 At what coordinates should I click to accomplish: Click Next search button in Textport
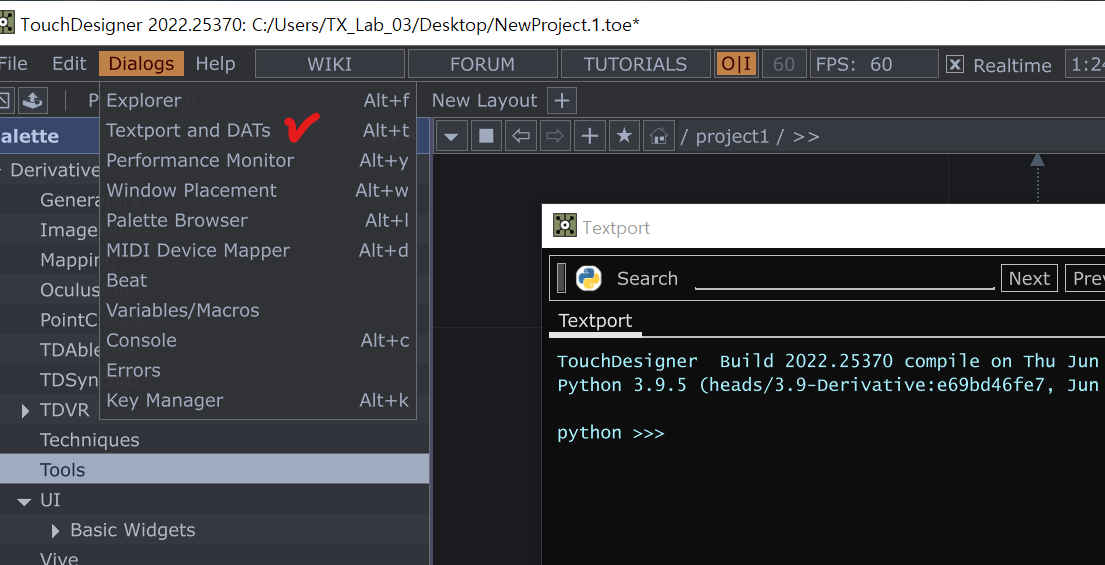[1029, 278]
